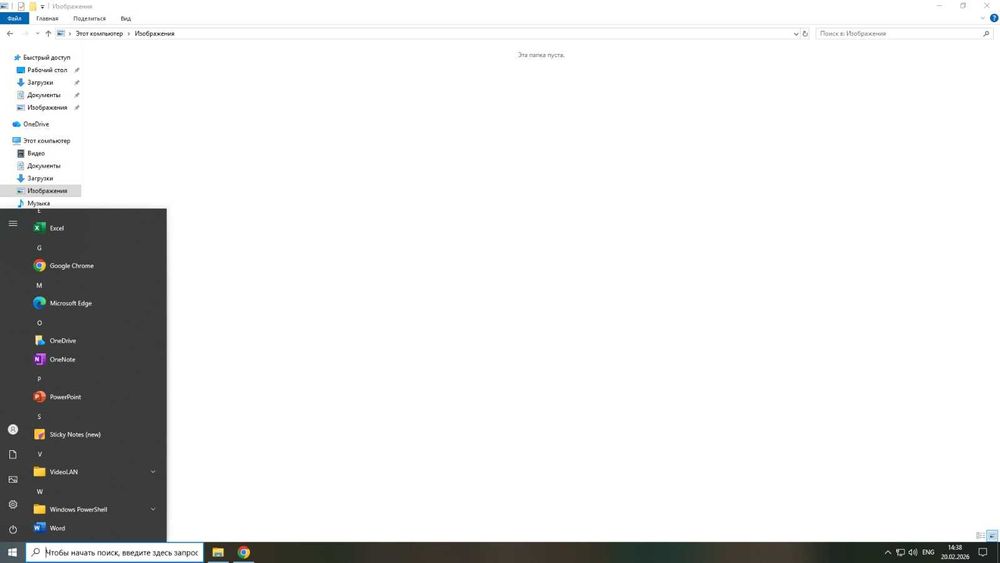Expand the Windows PowerShell folder group
1000x563 pixels.
pyautogui.click(x=153, y=510)
